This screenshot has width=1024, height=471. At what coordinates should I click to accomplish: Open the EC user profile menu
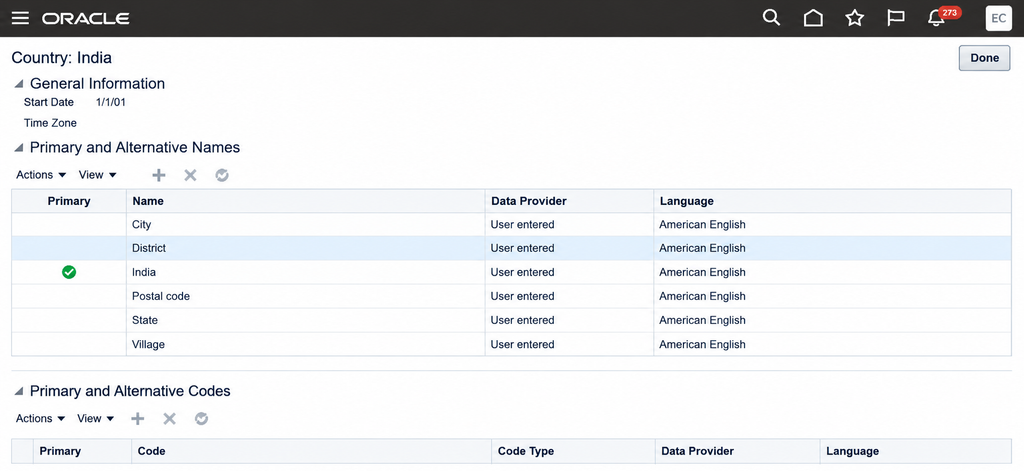tap(998, 18)
